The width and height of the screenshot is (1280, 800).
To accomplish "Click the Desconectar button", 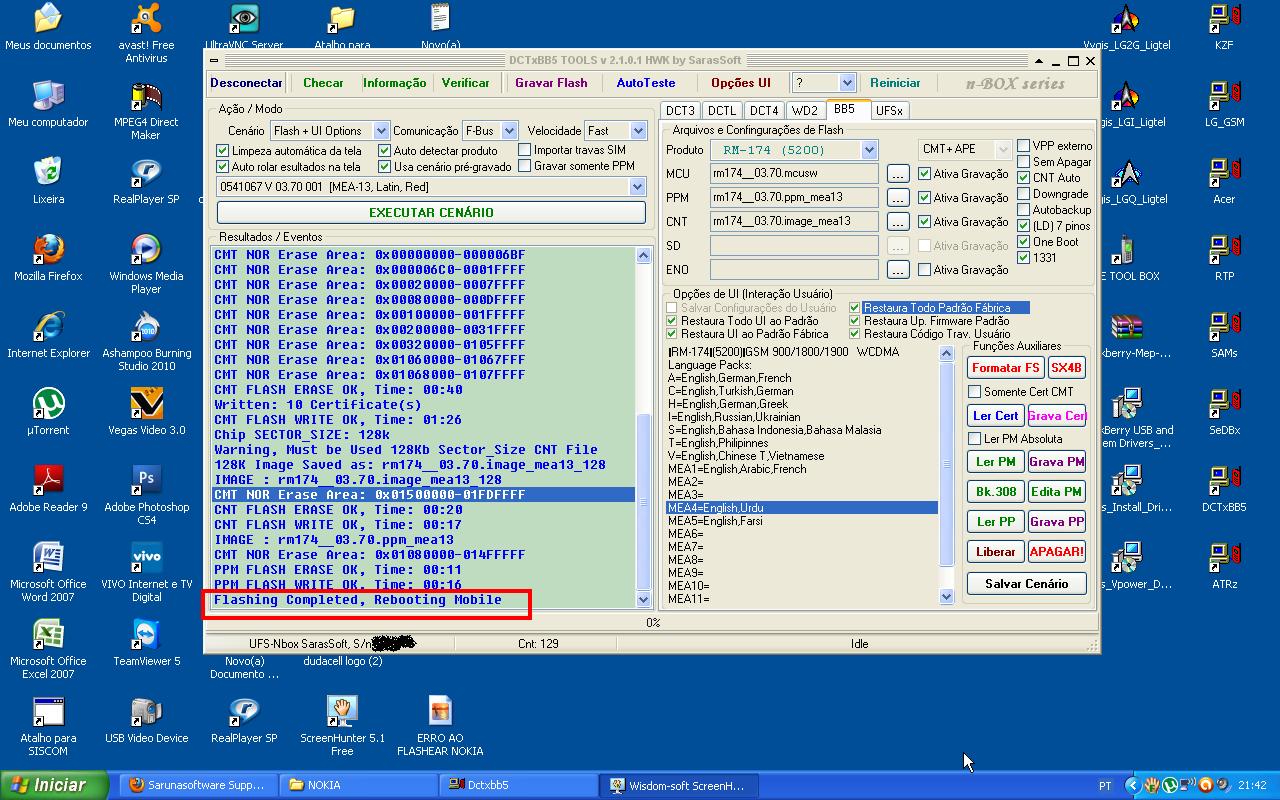I will tap(246, 83).
